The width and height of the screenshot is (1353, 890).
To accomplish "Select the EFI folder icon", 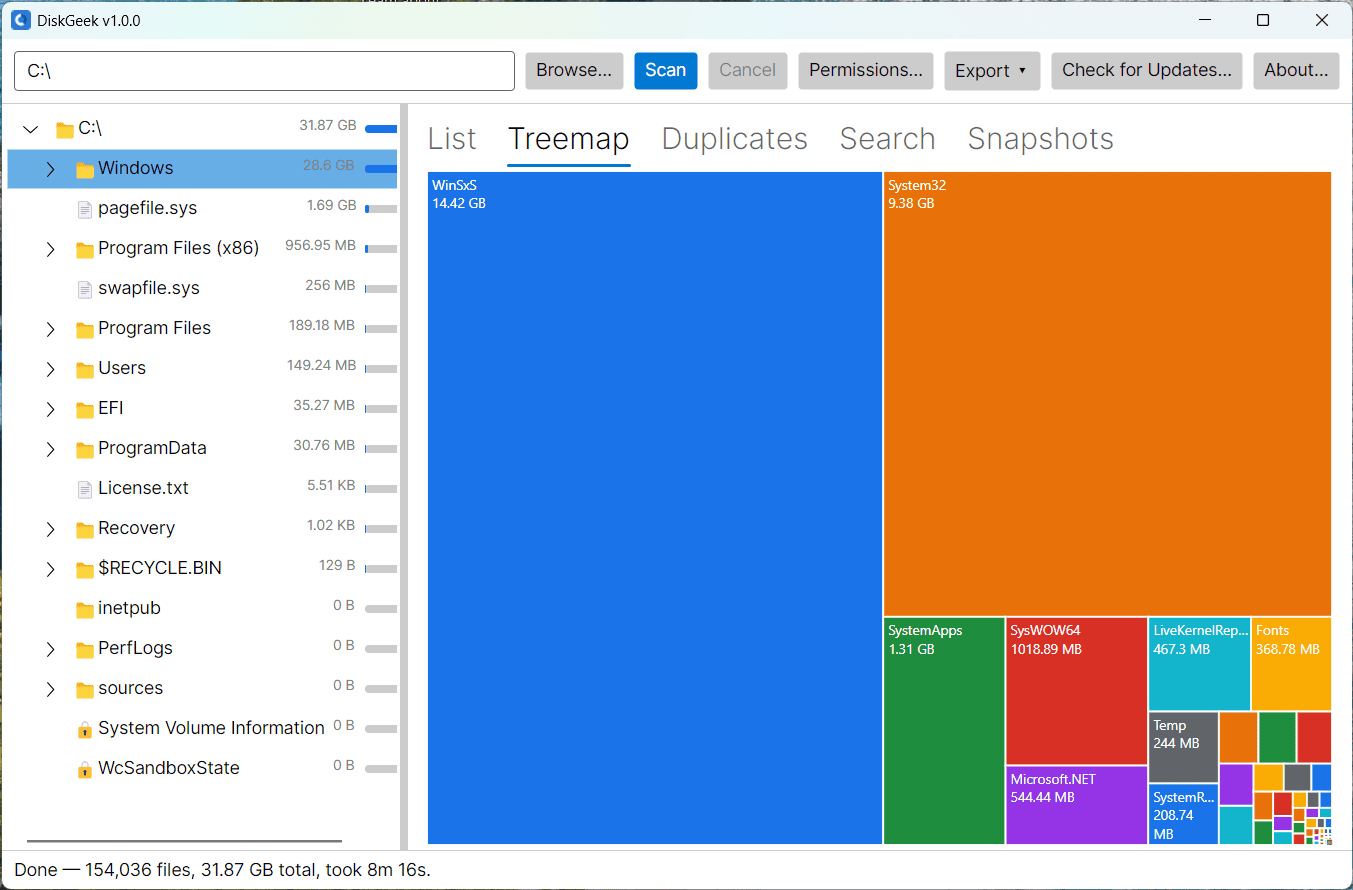I will coord(85,409).
